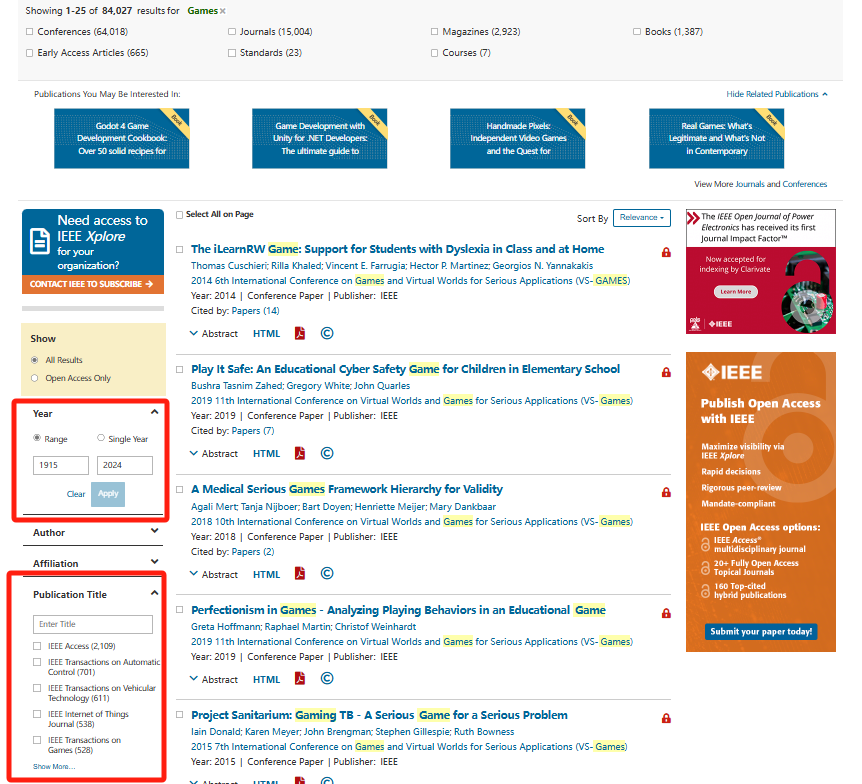Image resolution: width=862 pixels, height=784 pixels.
Task: Tick the Standards (23) filter checkbox
Action: coord(232,53)
